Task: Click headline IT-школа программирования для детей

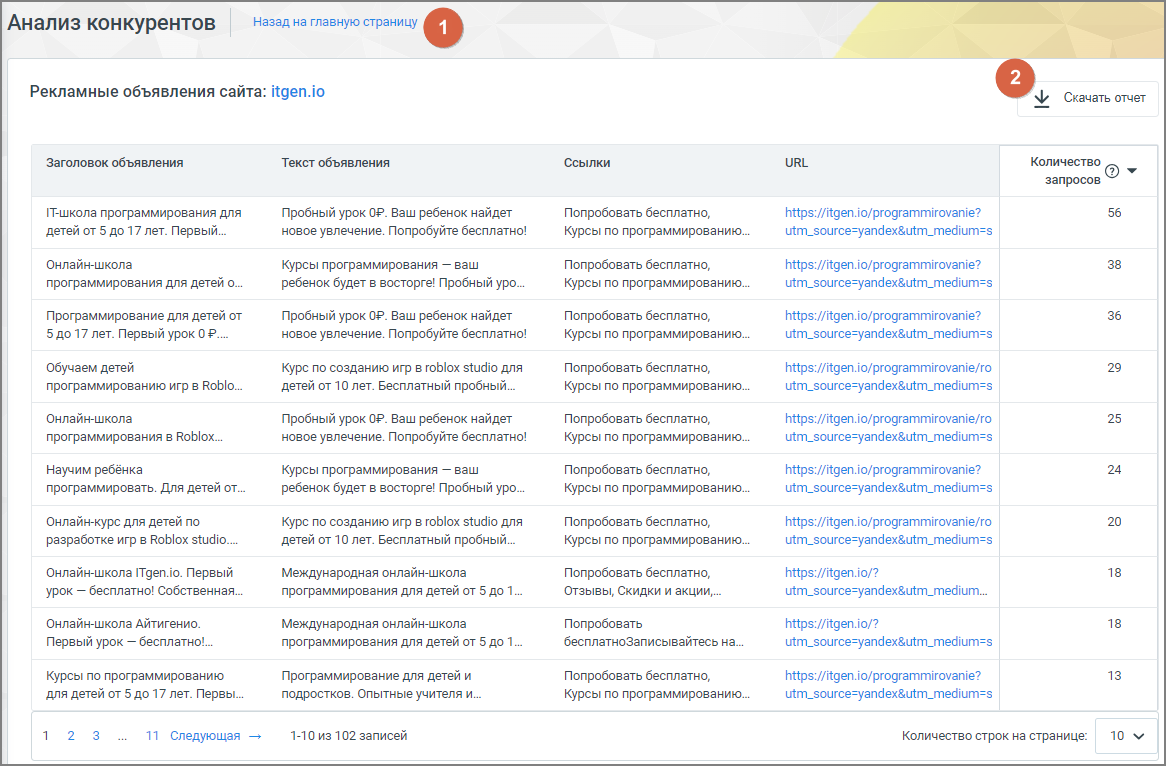Action: 144,222
